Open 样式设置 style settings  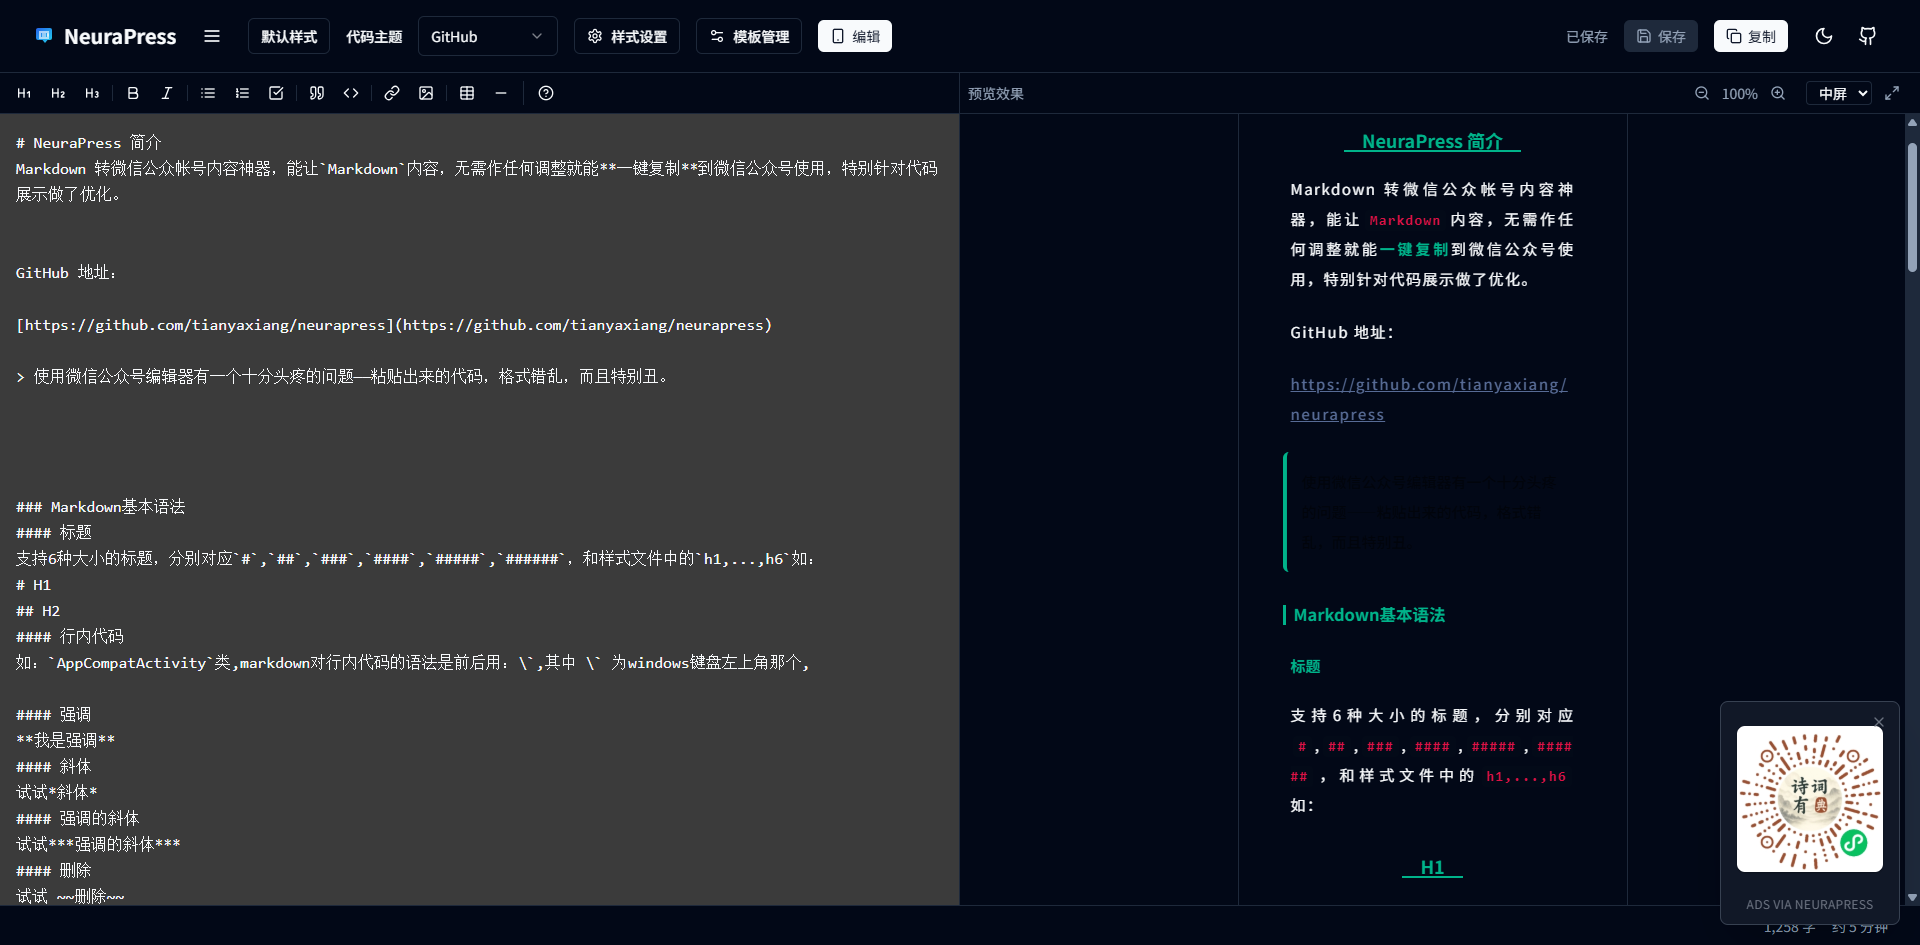[627, 36]
